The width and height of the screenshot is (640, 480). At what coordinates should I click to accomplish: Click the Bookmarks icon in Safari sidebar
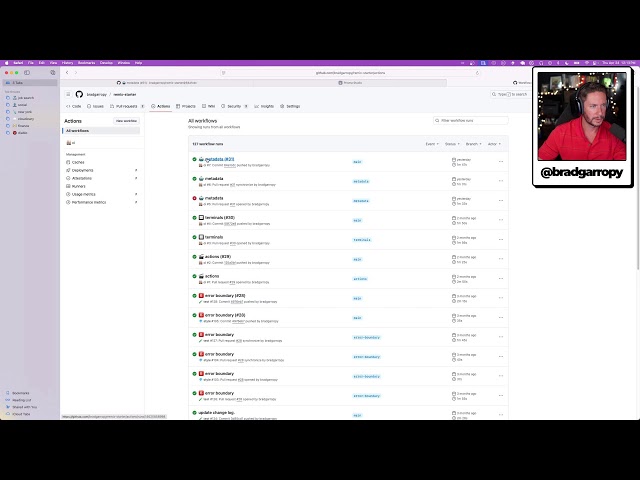click(8, 393)
